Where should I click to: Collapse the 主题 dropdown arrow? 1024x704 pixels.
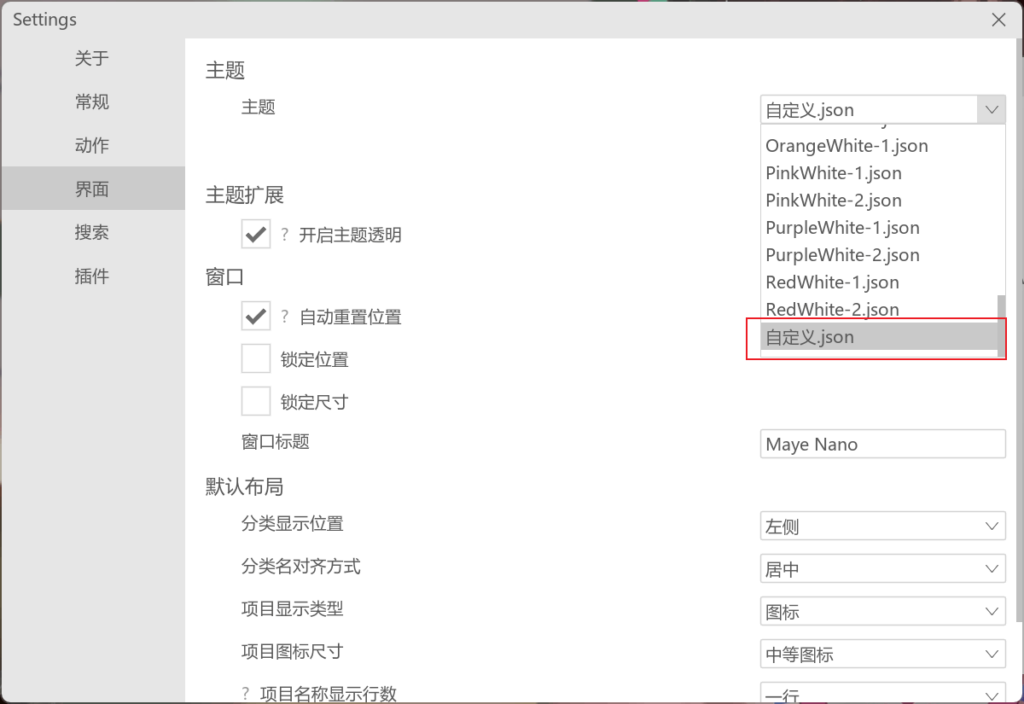pos(991,110)
